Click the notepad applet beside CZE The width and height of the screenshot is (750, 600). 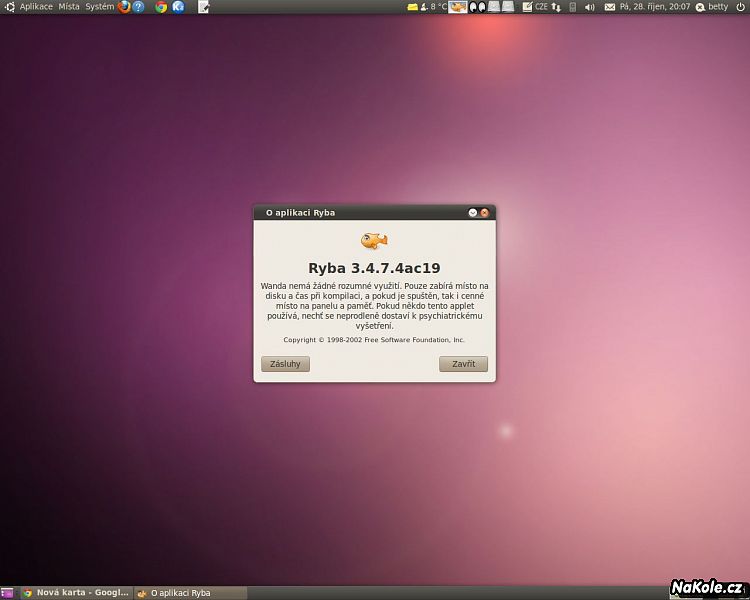pos(527,7)
